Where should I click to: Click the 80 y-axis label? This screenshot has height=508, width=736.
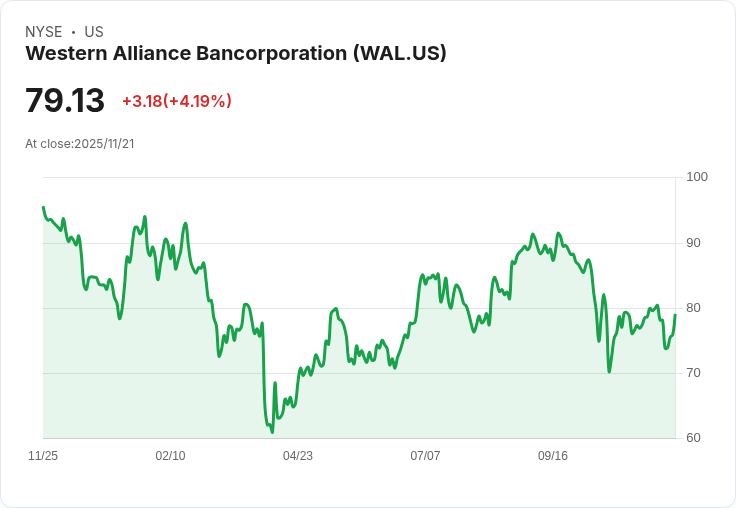694,308
